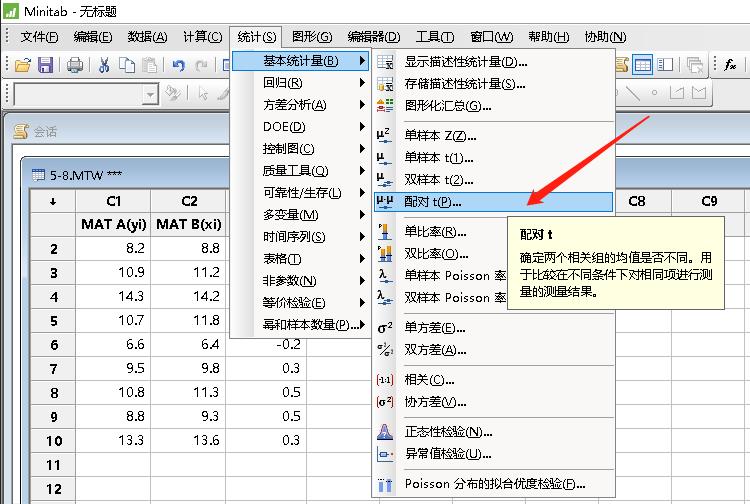Print using the printer icon

(75, 65)
